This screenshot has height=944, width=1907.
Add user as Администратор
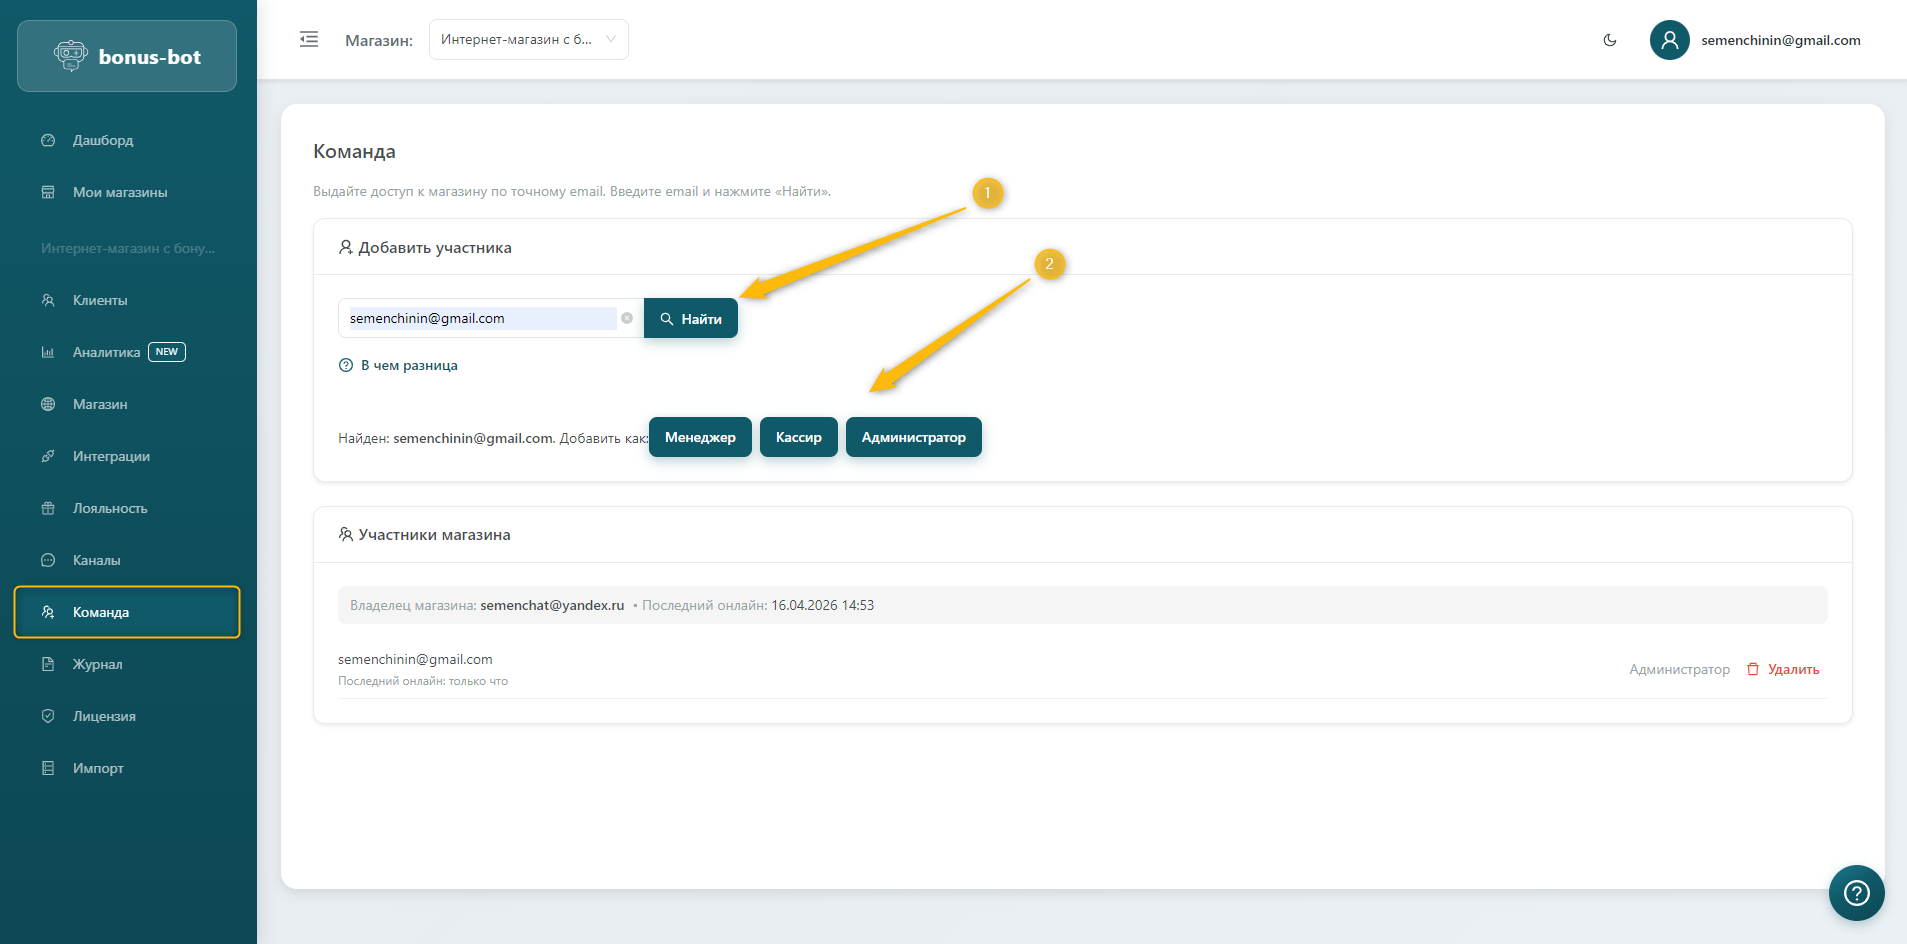[913, 437]
